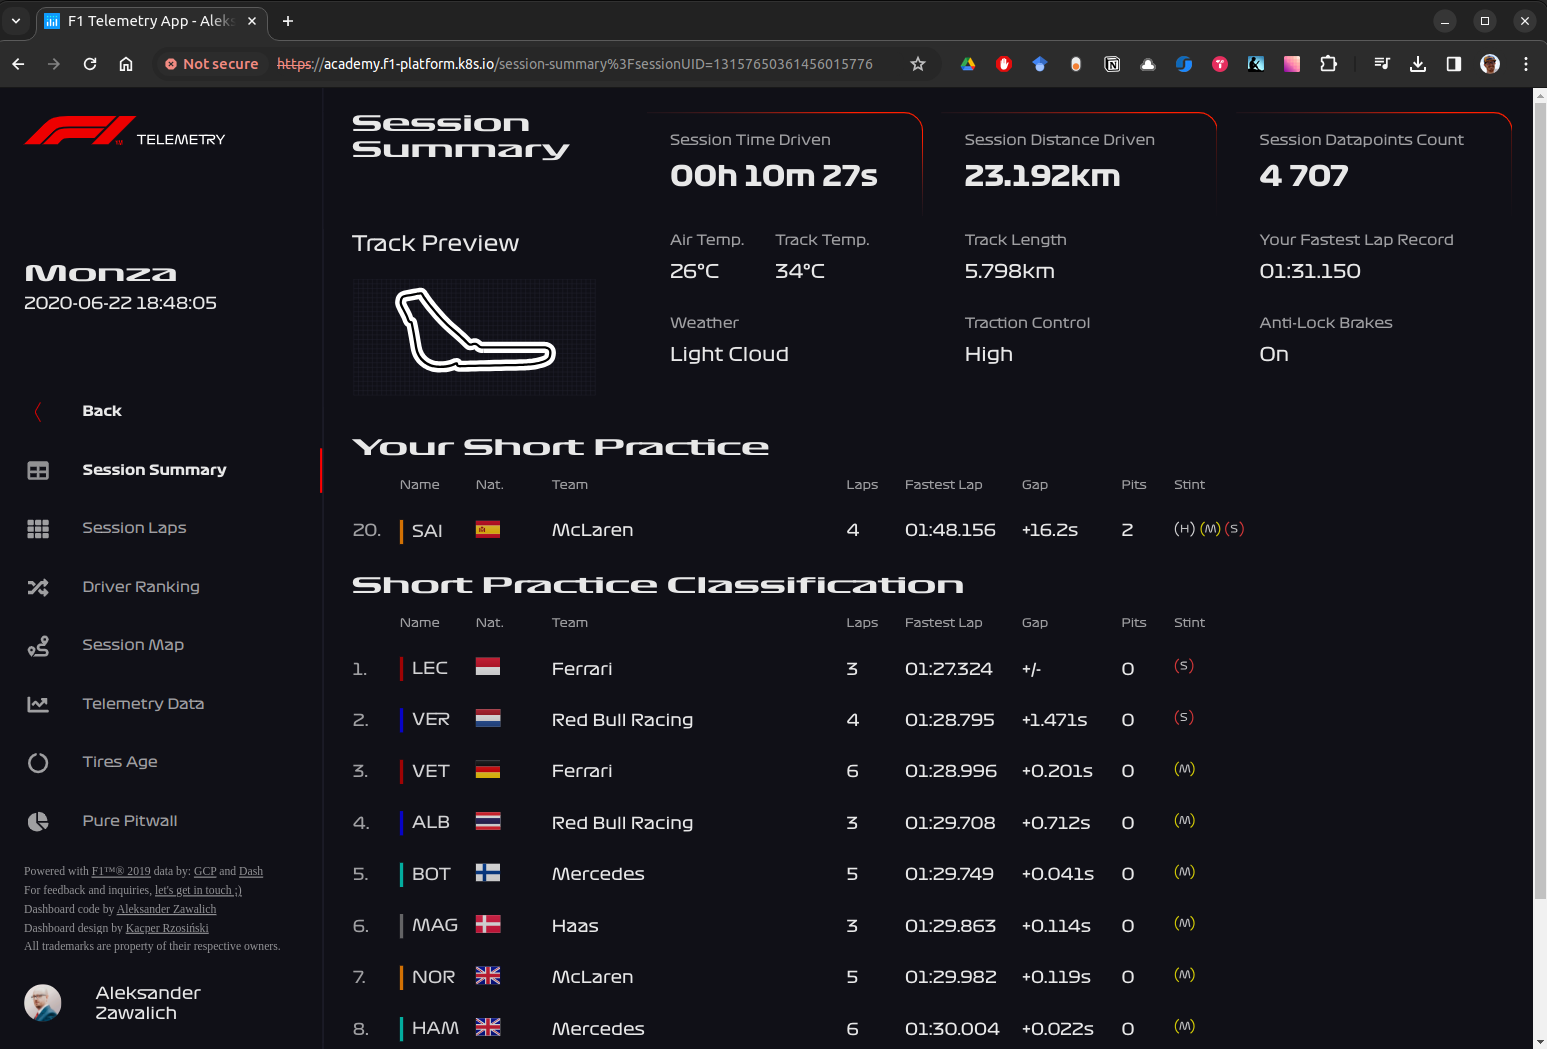The image size is (1547, 1049).
Task: Click the Session Laps grid icon
Action: click(x=38, y=529)
